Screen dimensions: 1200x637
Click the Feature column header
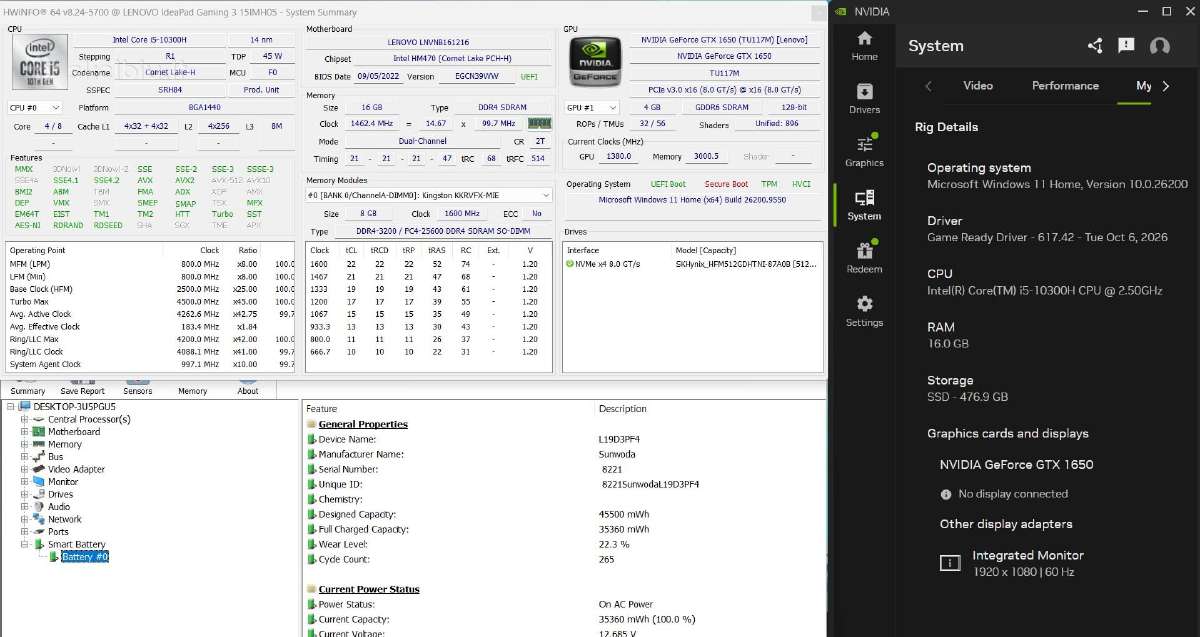[x=322, y=409]
